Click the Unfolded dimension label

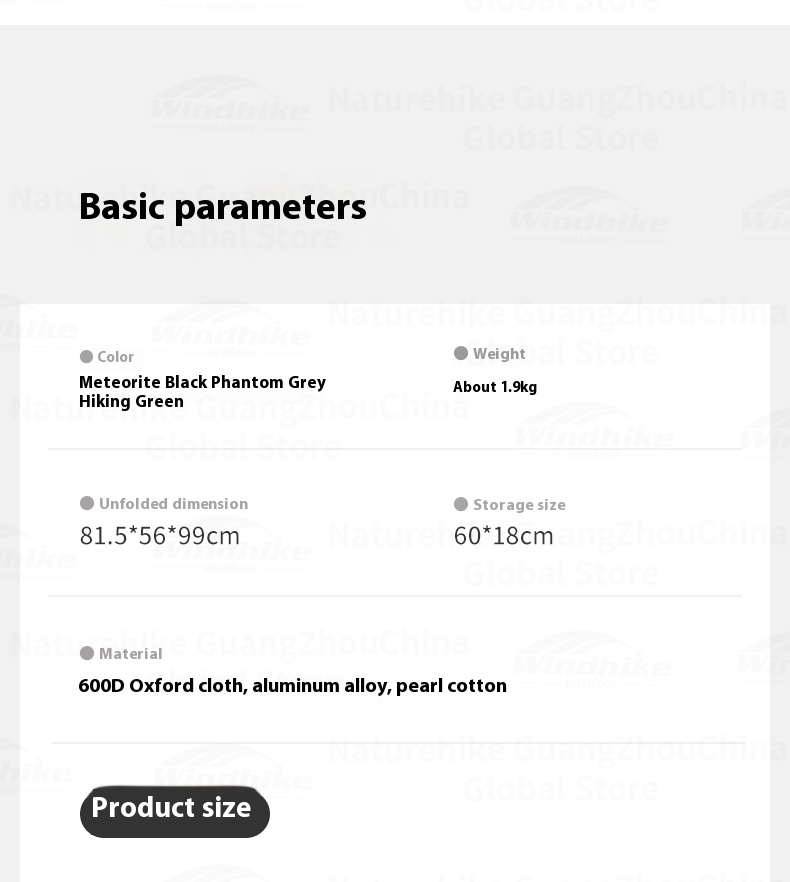click(x=173, y=503)
